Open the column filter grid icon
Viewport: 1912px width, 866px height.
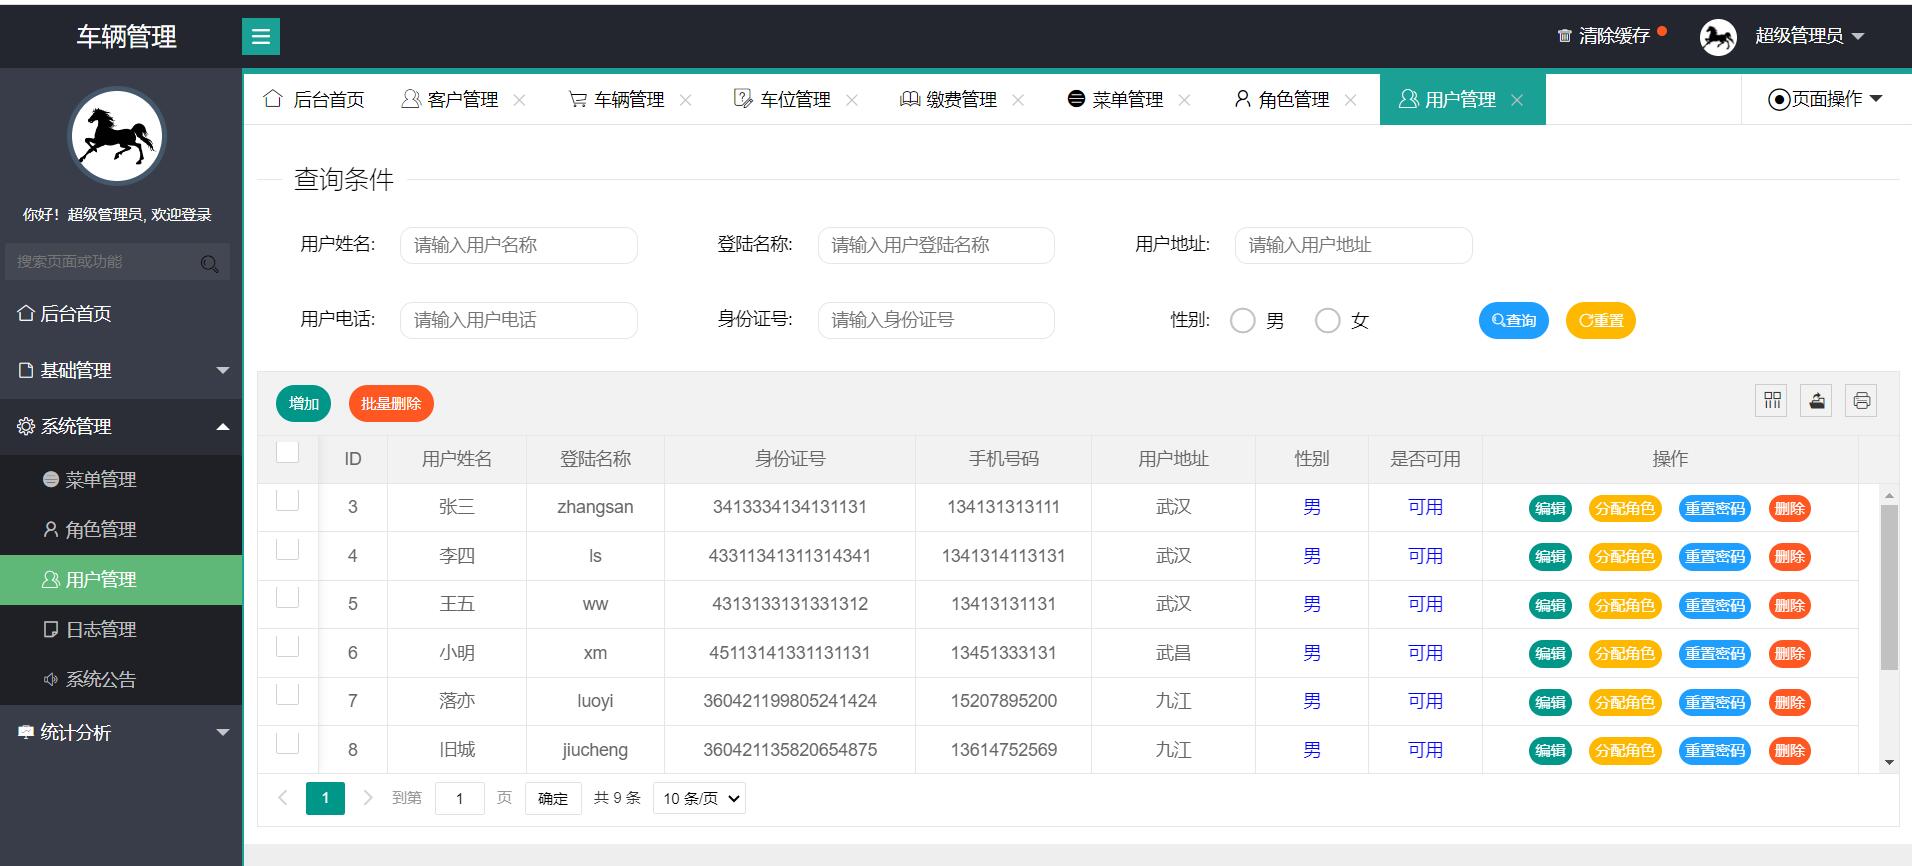(x=1772, y=400)
